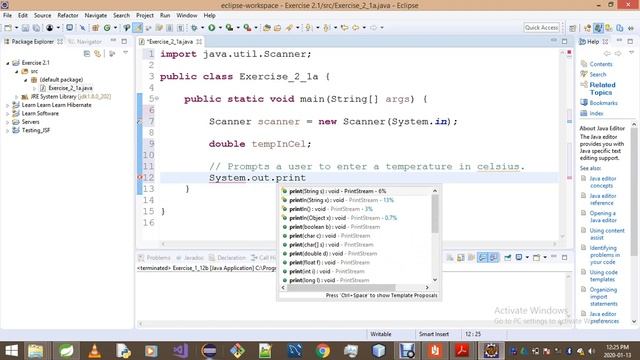Collapse the src folder node

(16, 71)
